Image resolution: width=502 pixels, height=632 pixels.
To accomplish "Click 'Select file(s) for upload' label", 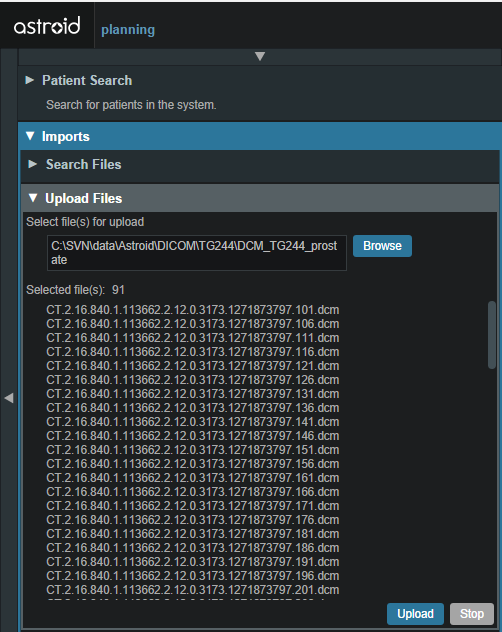I will [85, 222].
